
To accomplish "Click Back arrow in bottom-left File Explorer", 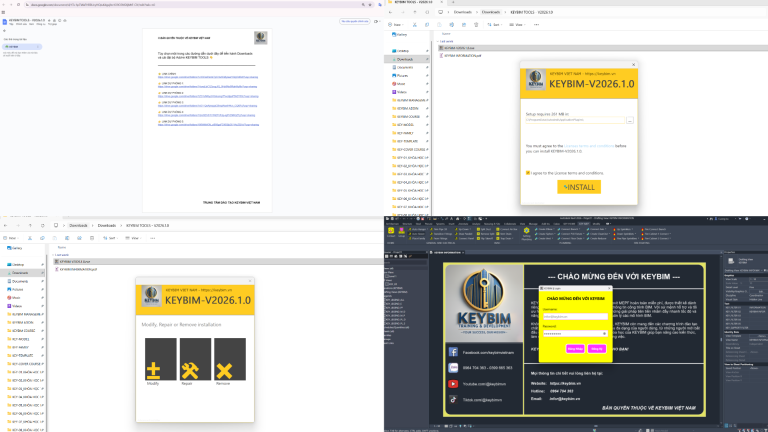I will 5,226.
